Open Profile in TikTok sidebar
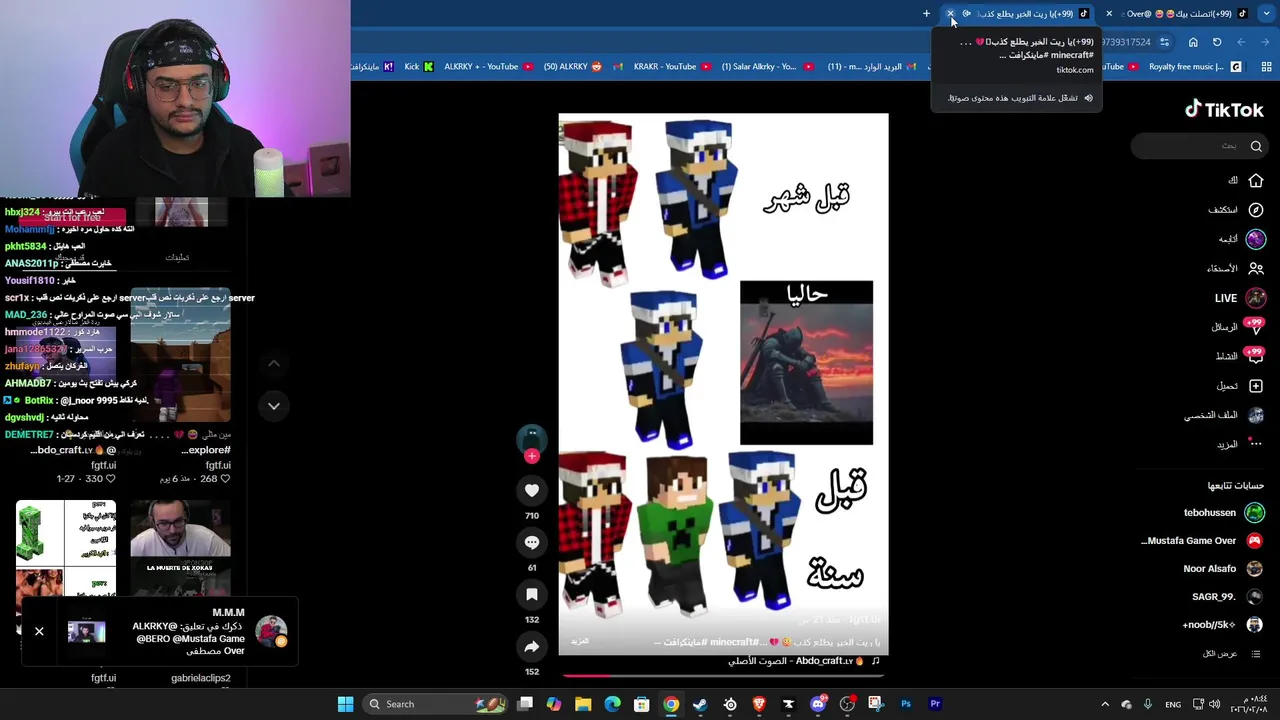 click(1256, 415)
